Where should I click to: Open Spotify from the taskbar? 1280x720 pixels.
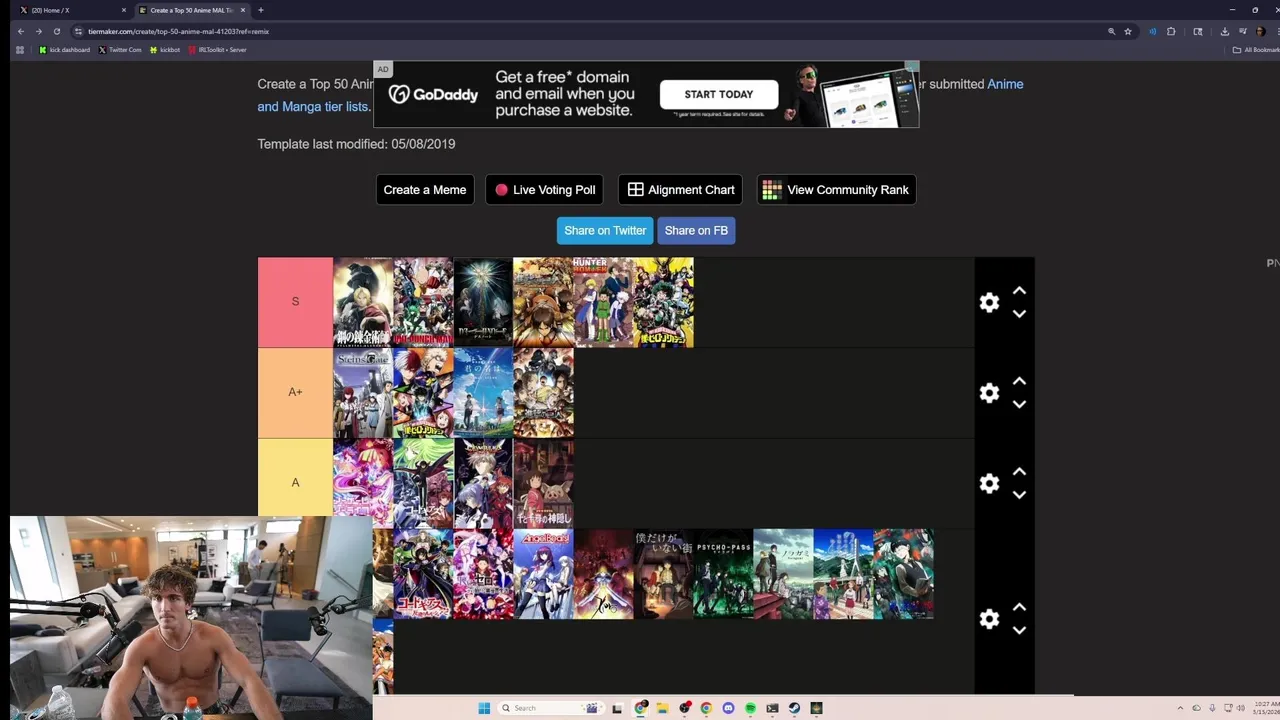click(750, 708)
